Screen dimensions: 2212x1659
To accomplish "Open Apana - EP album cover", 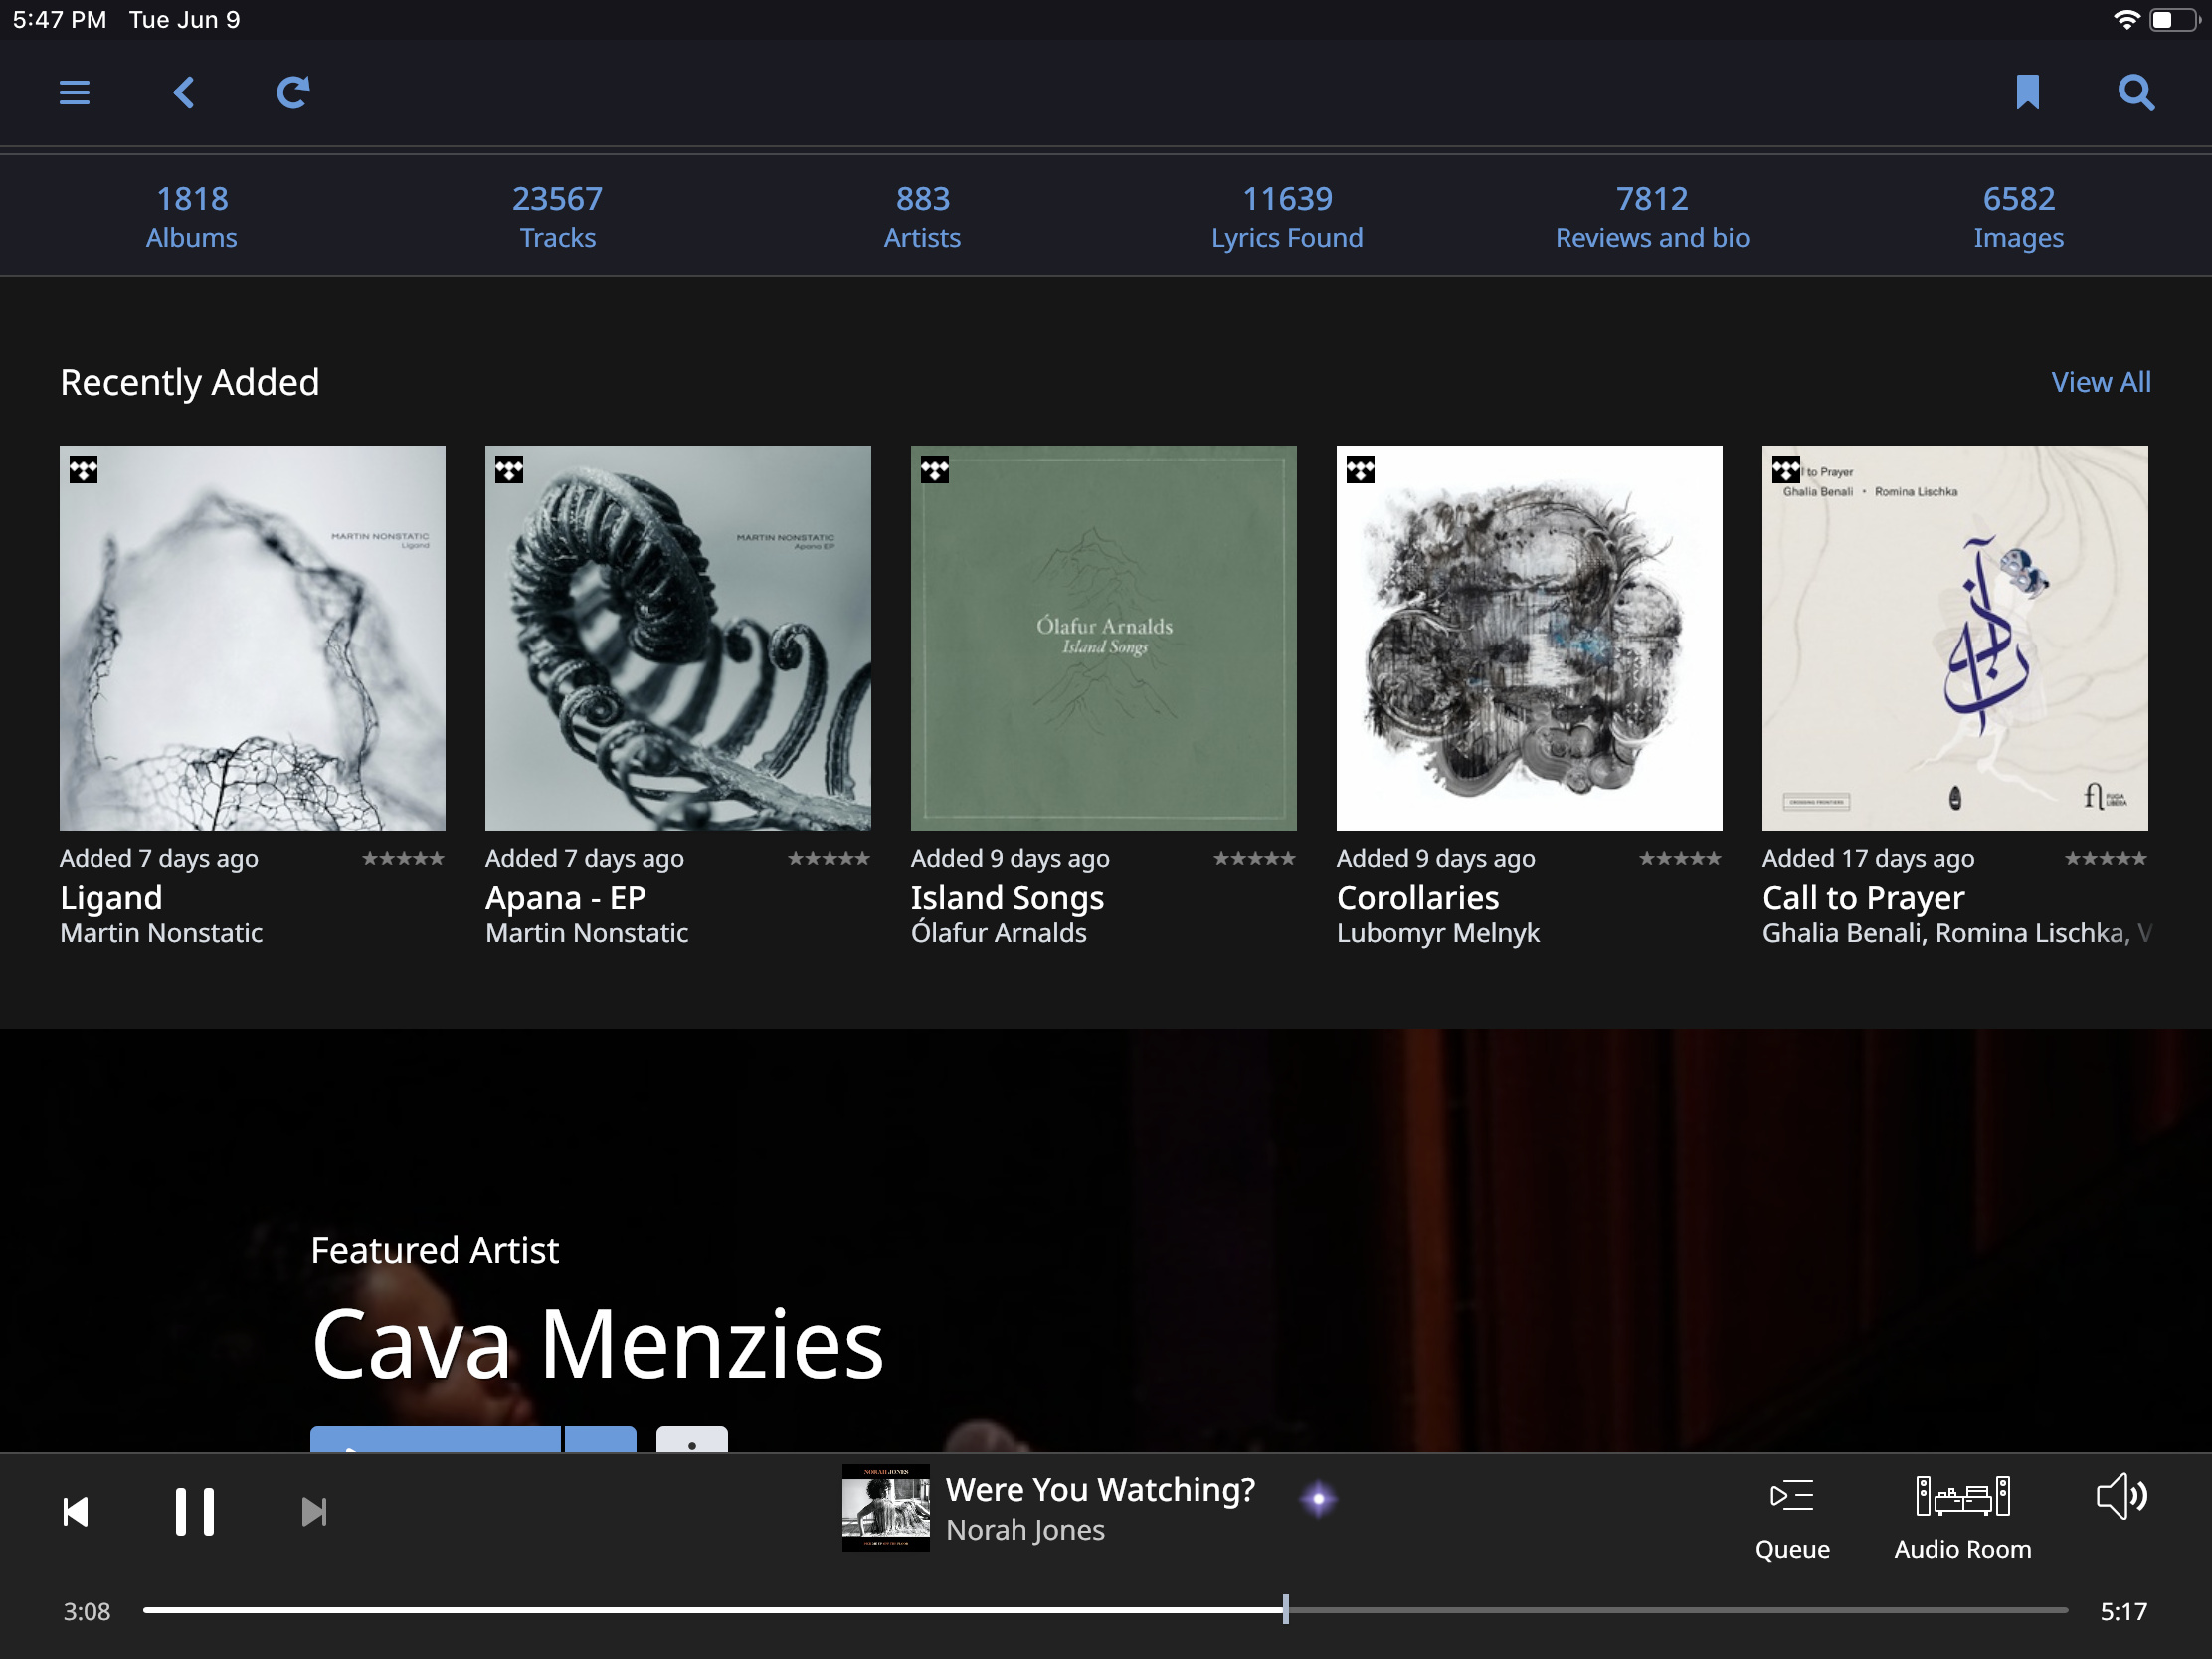I will [678, 638].
